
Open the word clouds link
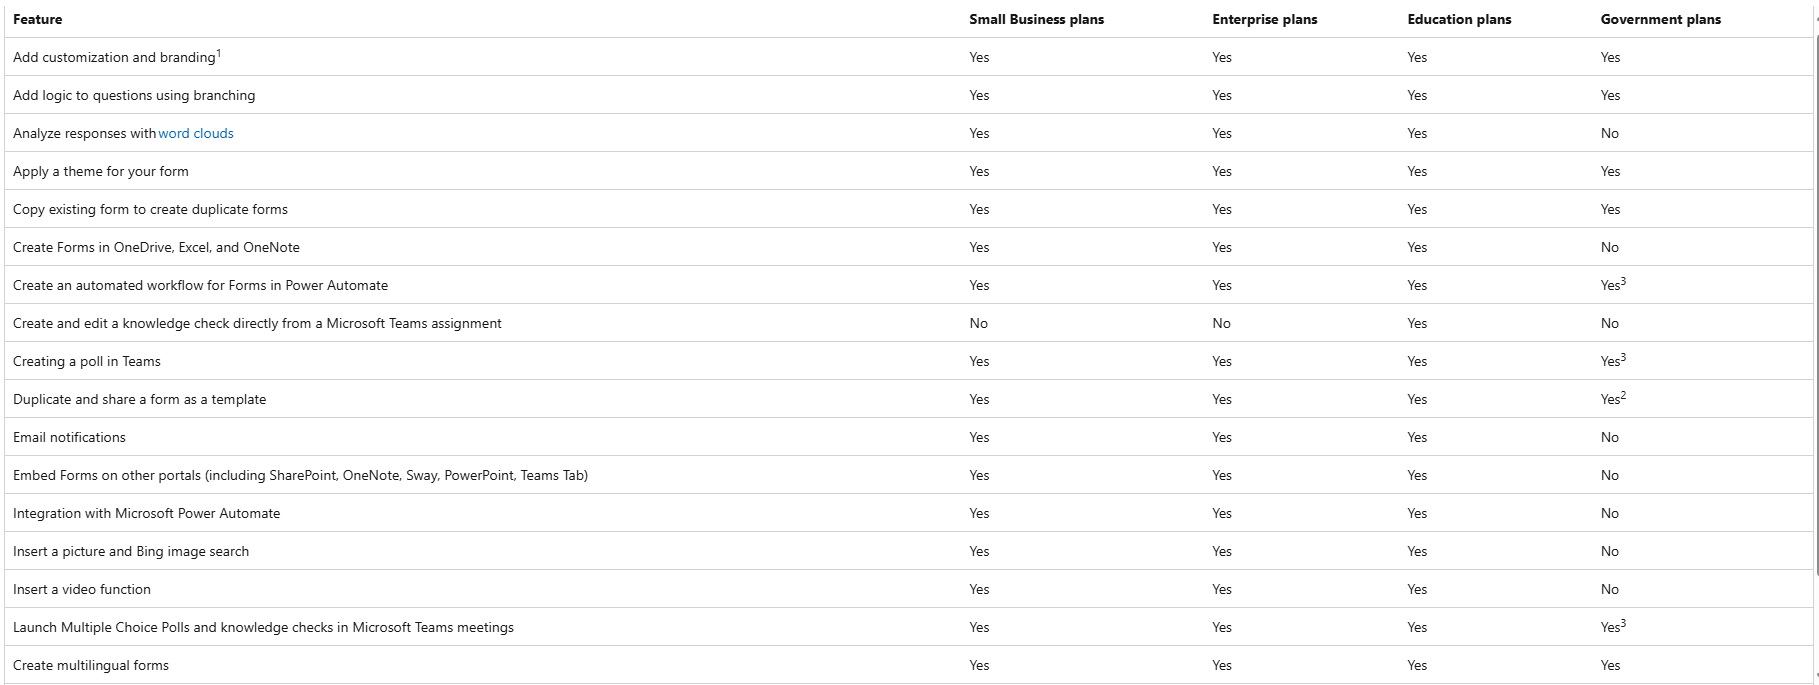(196, 133)
